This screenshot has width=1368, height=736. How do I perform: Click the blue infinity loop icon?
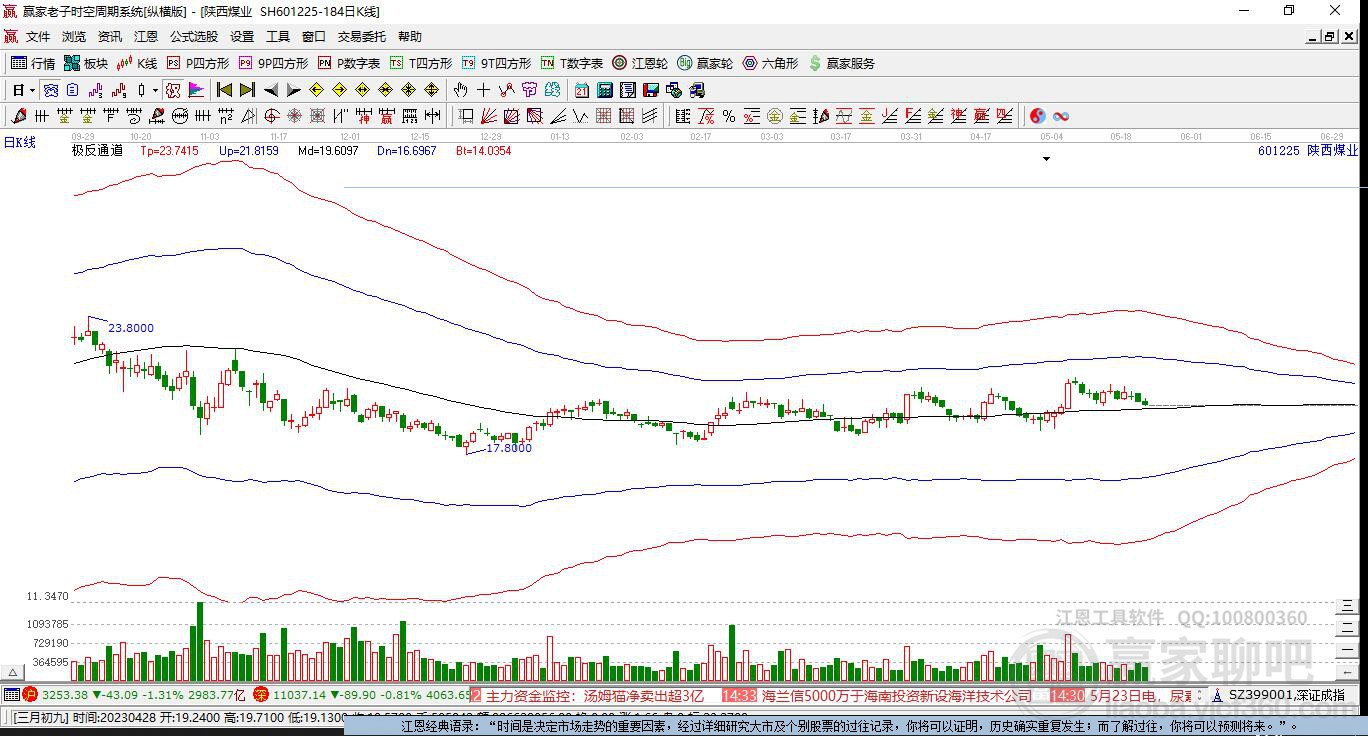point(1061,116)
